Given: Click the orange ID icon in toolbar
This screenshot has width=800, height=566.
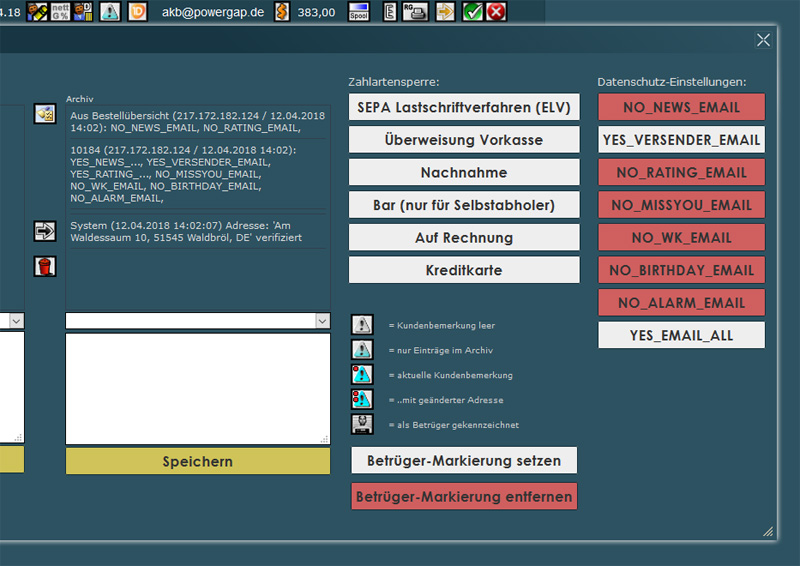Looking at the screenshot, I should coord(137,11).
